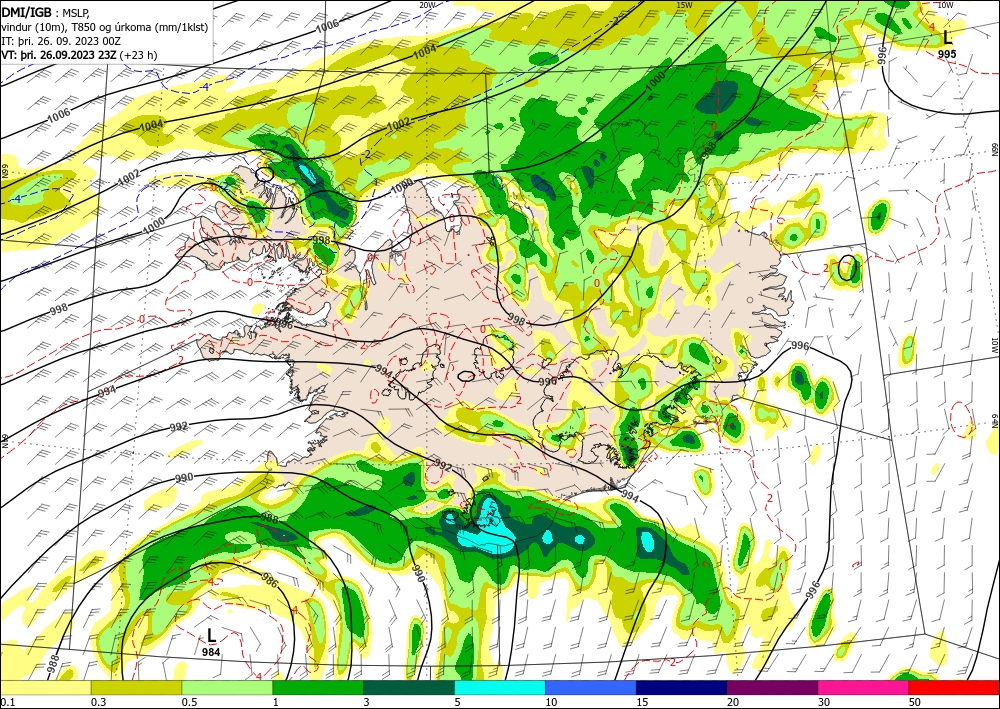Click the legend value '30'

click(x=823, y=702)
